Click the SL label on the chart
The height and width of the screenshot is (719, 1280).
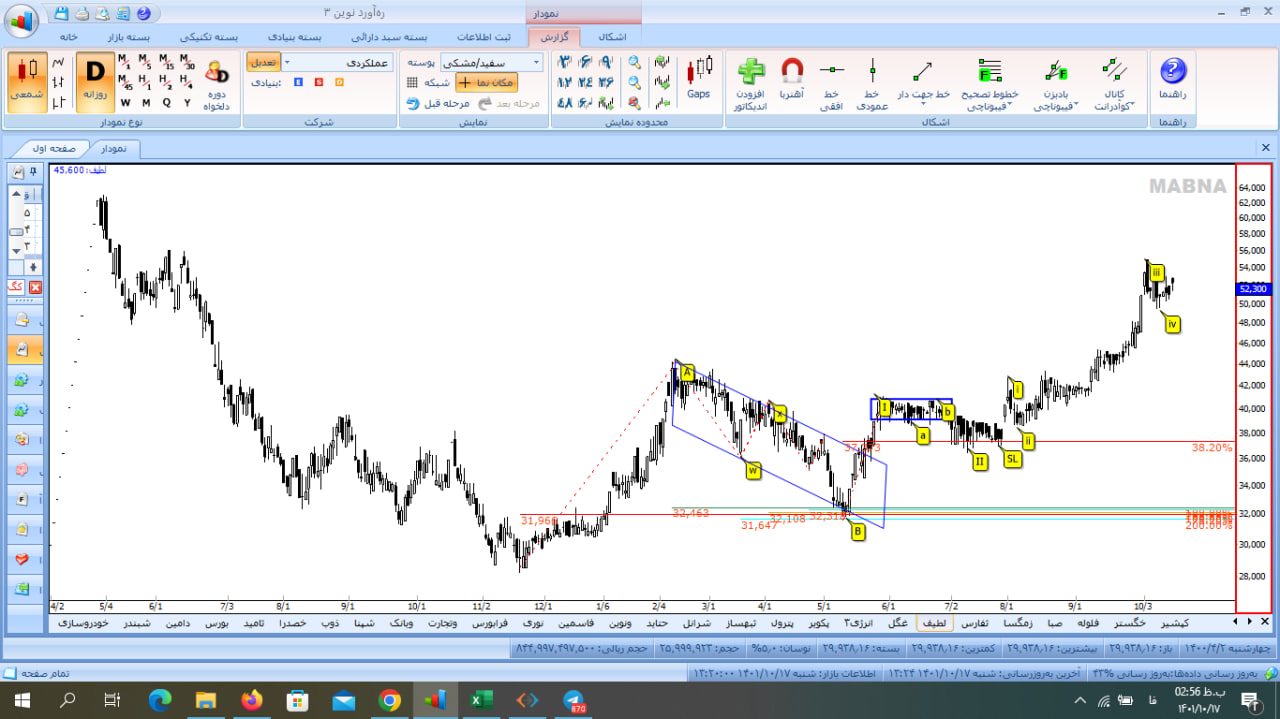1013,459
